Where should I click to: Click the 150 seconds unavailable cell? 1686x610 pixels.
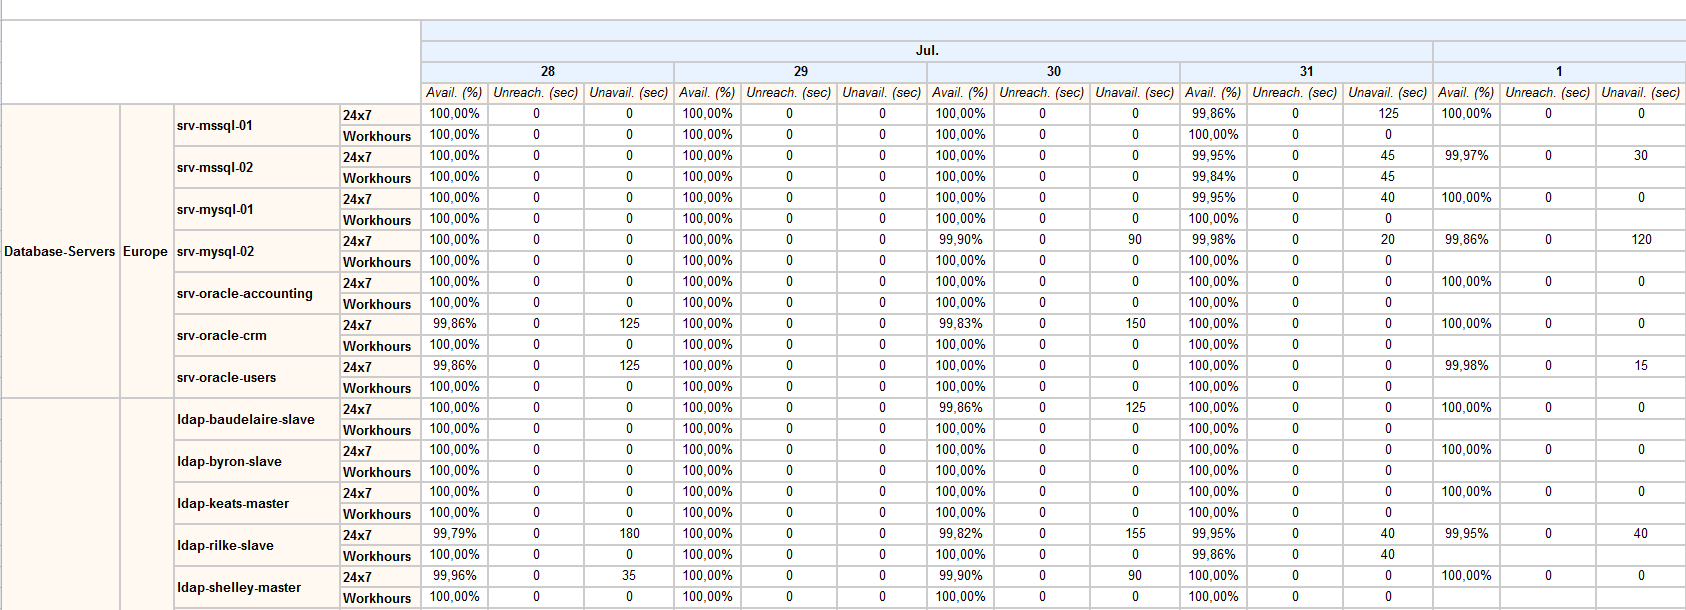pyautogui.click(x=1135, y=324)
